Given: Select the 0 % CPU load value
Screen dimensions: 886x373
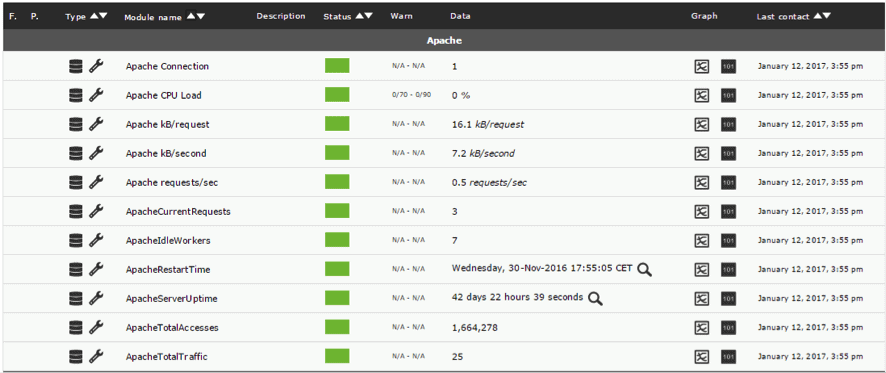Looking at the screenshot, I should pos(461,96).
